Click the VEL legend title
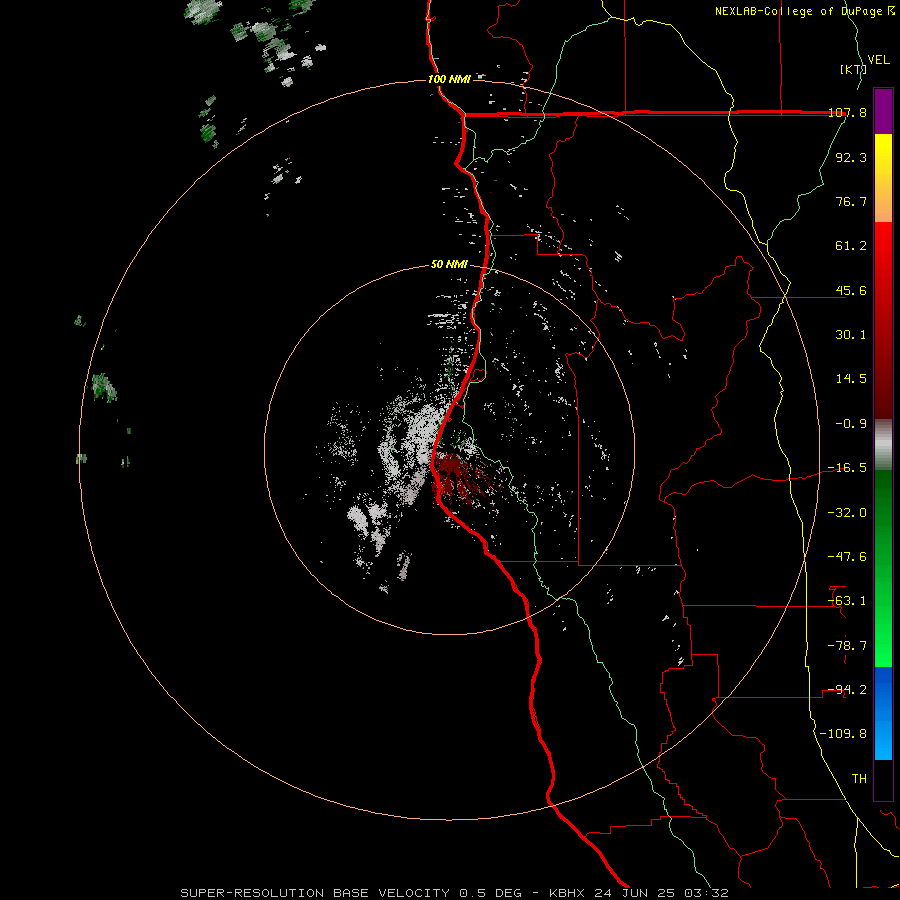 878,60
